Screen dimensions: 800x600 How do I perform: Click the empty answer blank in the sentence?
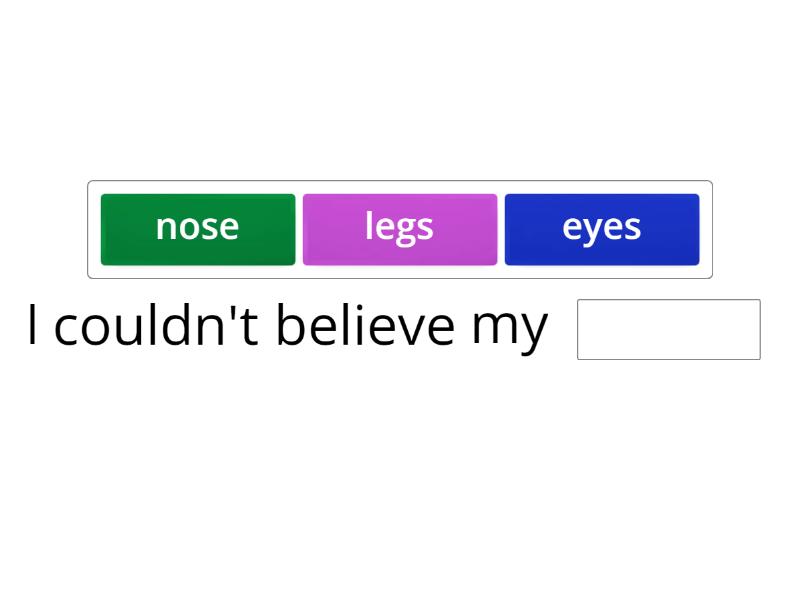tap(668, 330)
